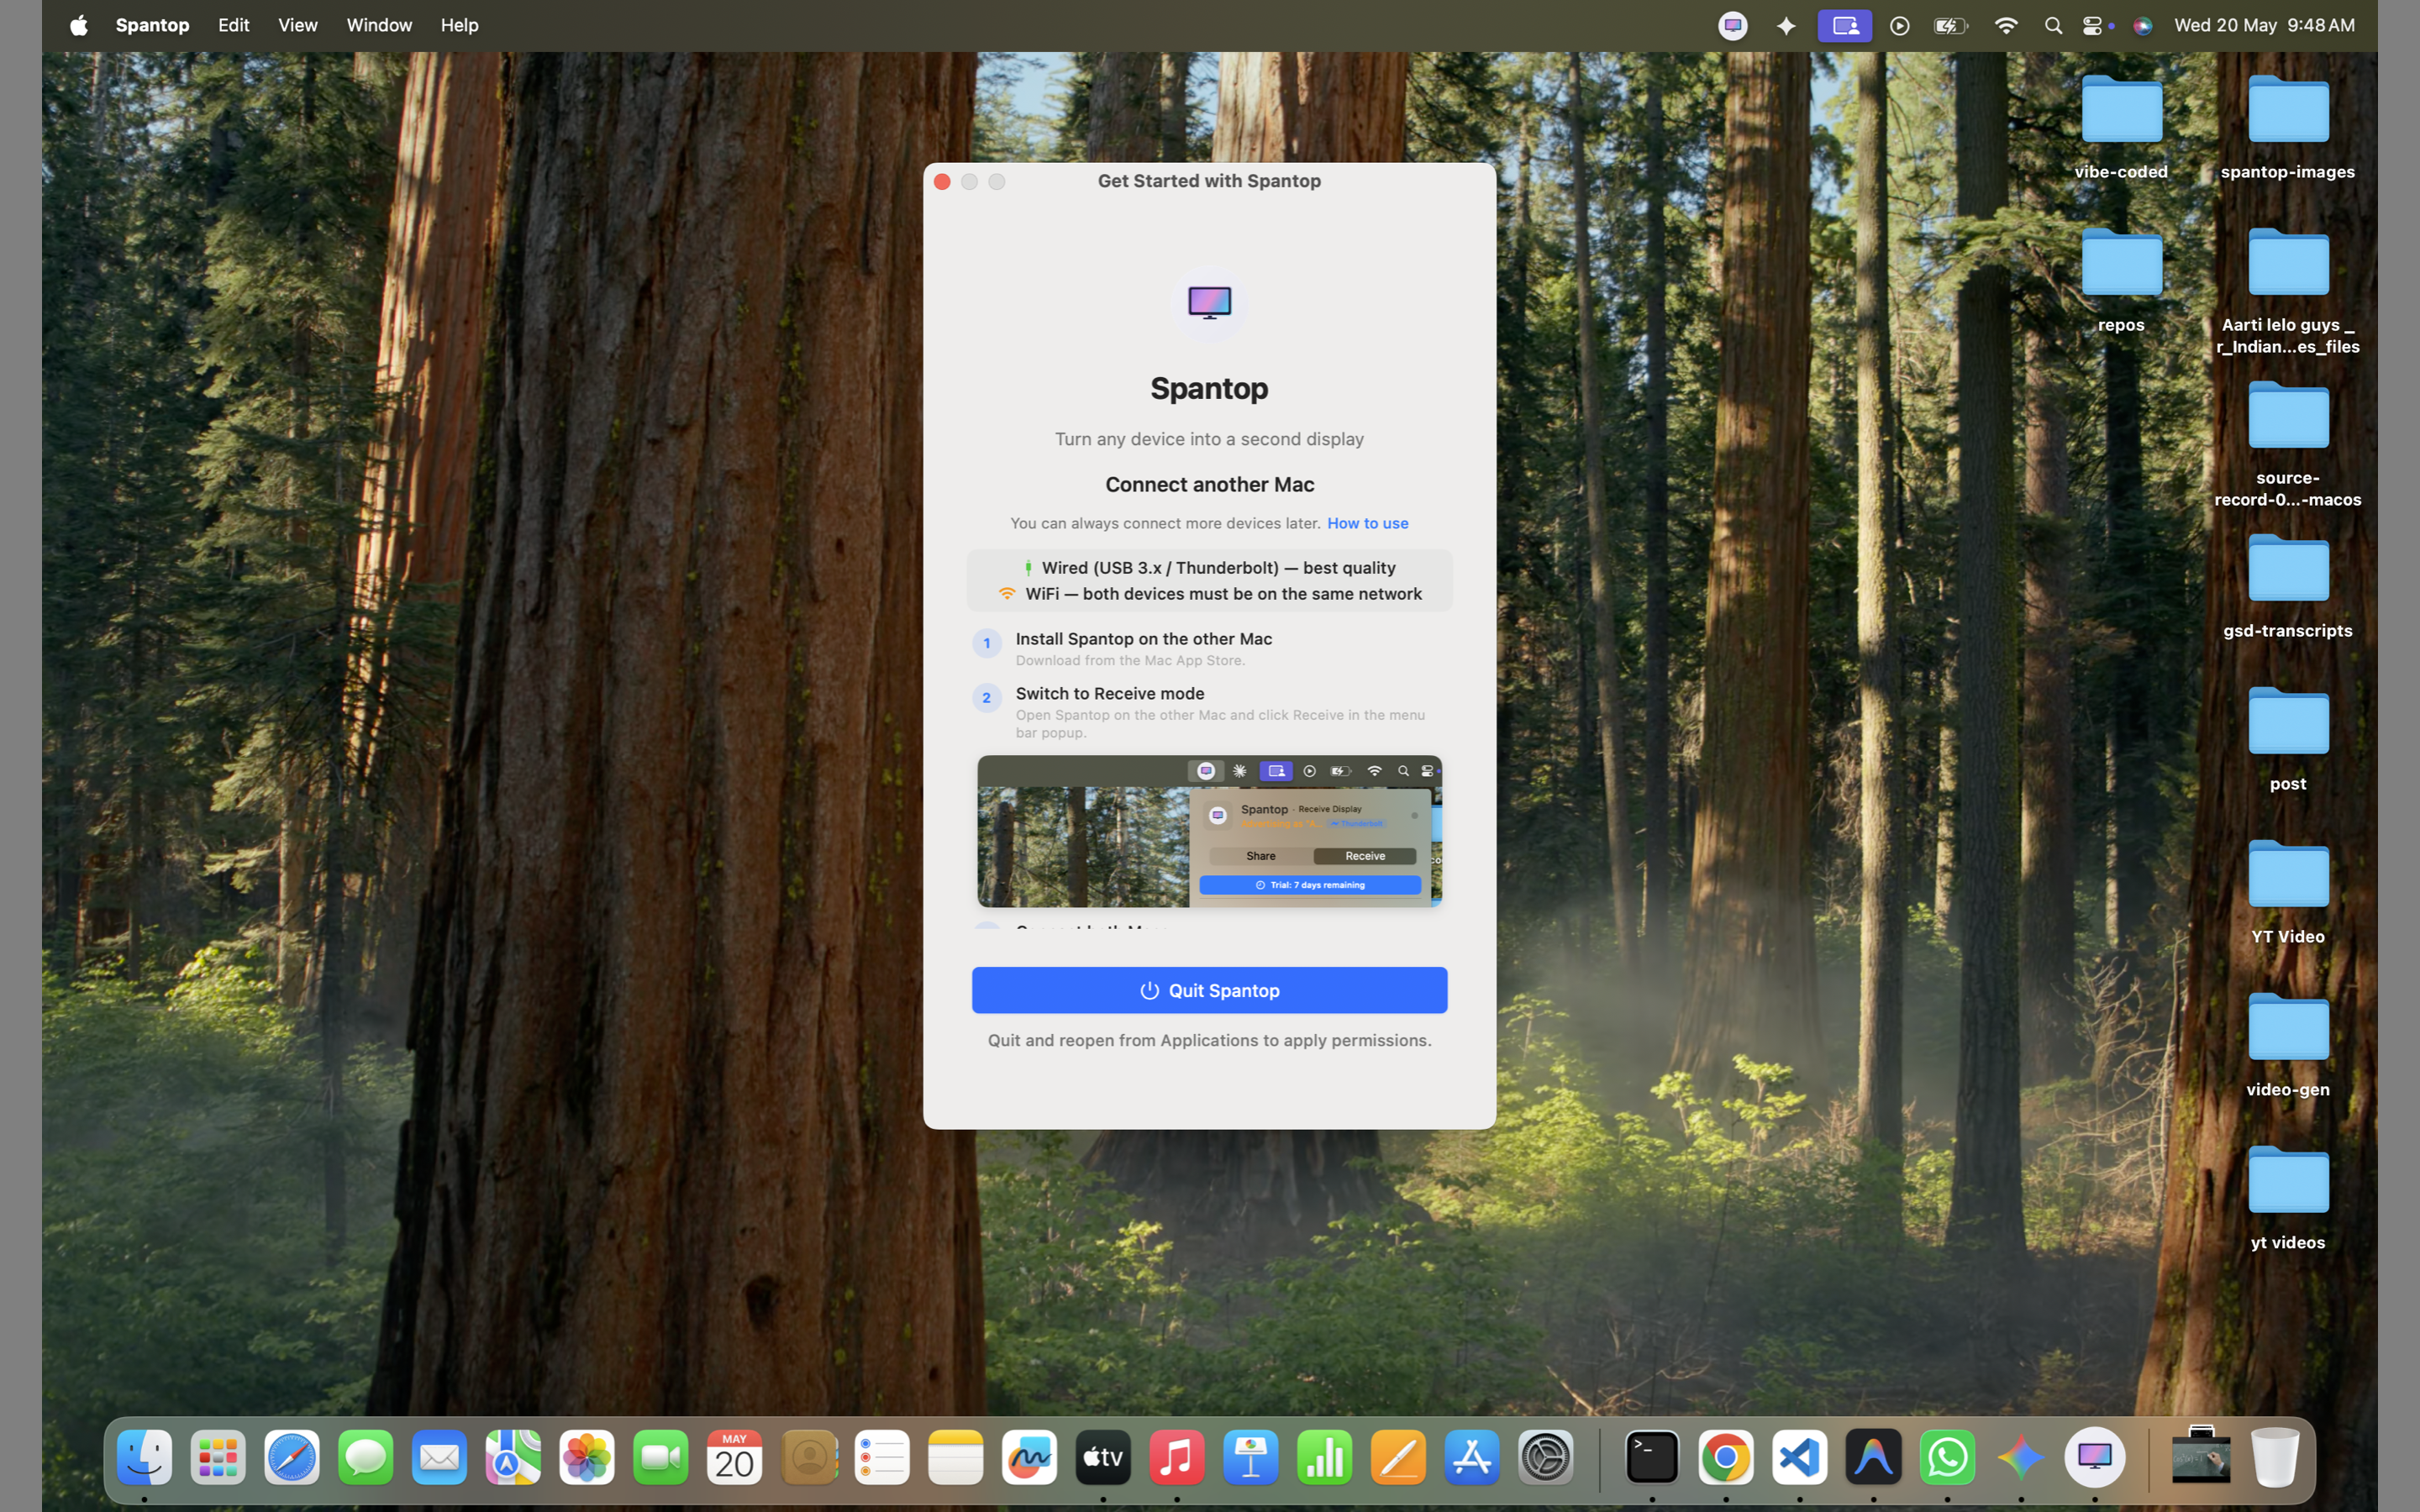Open Spotlight search icon

(x=2053, y=25)
